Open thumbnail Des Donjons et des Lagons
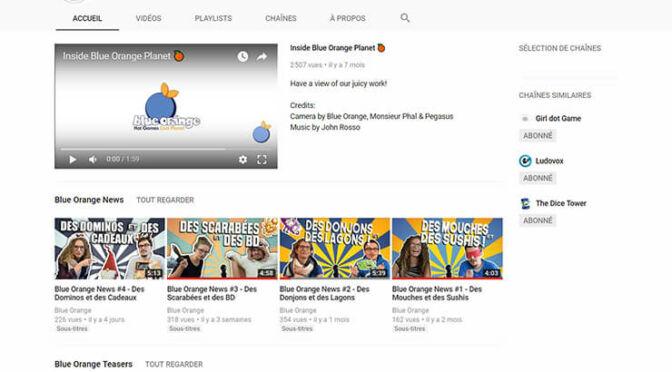 click(335, 249)
